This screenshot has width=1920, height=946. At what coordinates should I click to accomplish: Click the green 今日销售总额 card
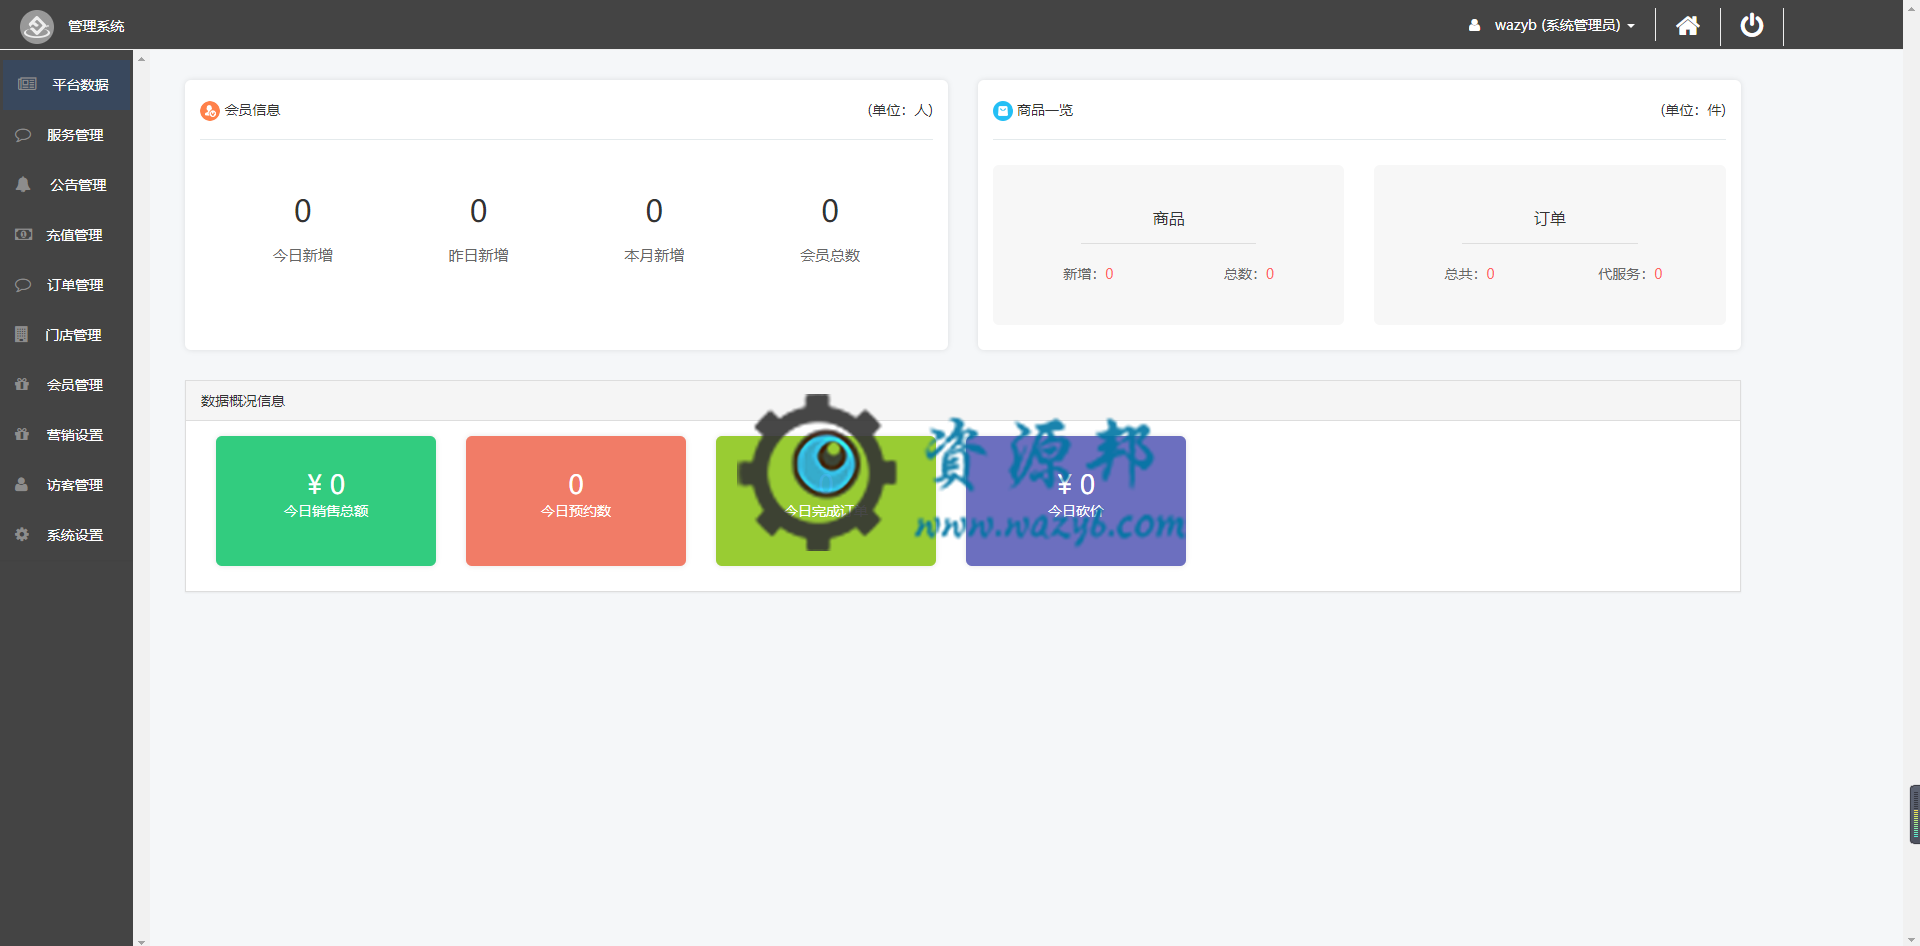326,501
